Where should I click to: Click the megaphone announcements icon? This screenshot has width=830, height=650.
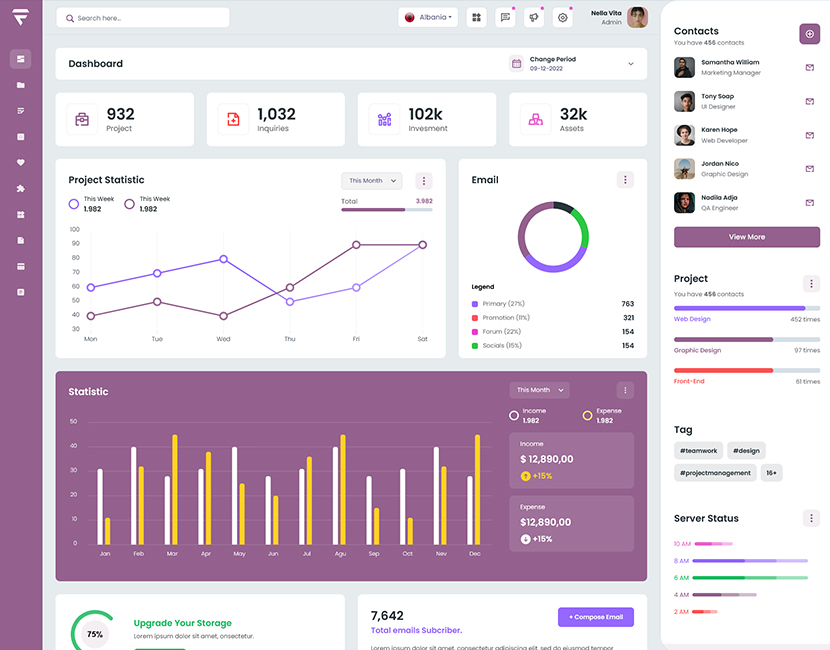pos(534,17)
